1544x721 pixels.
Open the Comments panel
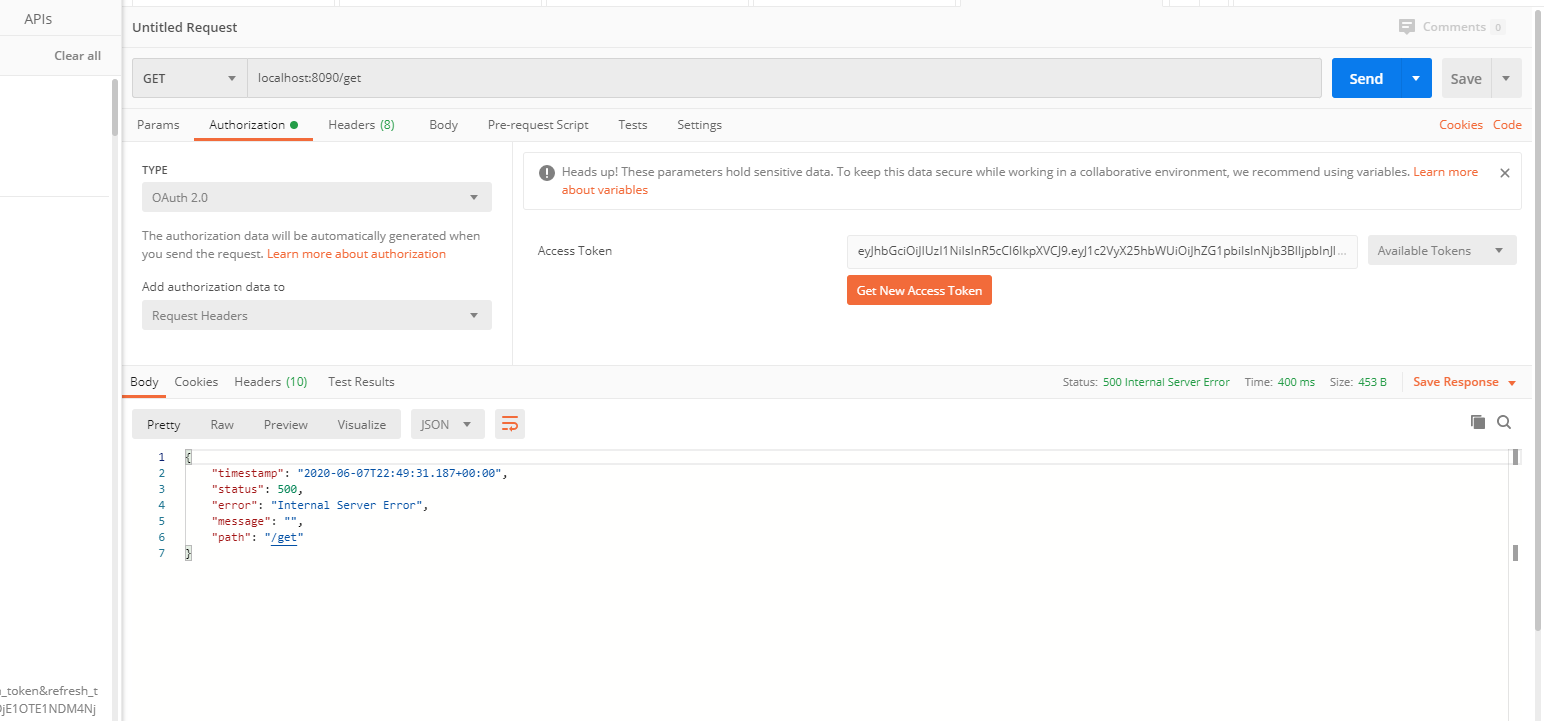pos(1452,26)
